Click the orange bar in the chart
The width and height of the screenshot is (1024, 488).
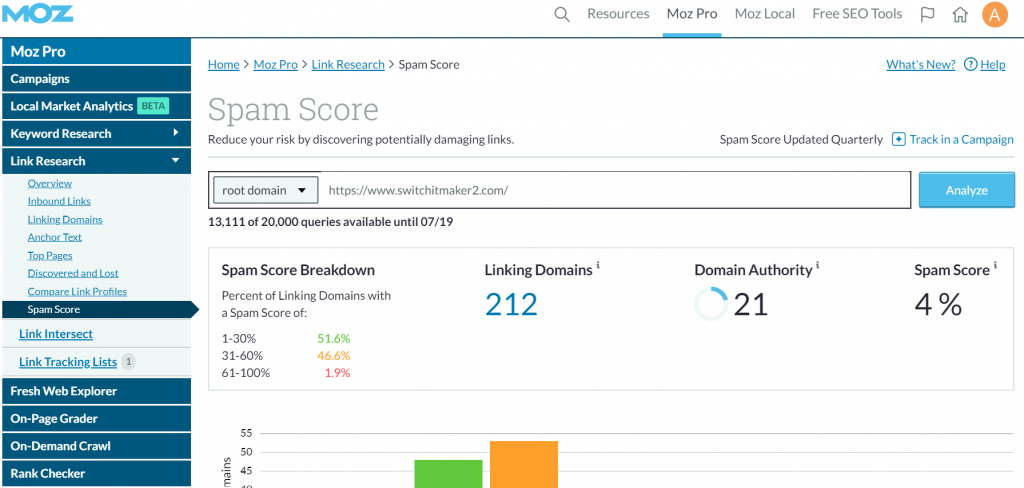[x=524, y=464]
